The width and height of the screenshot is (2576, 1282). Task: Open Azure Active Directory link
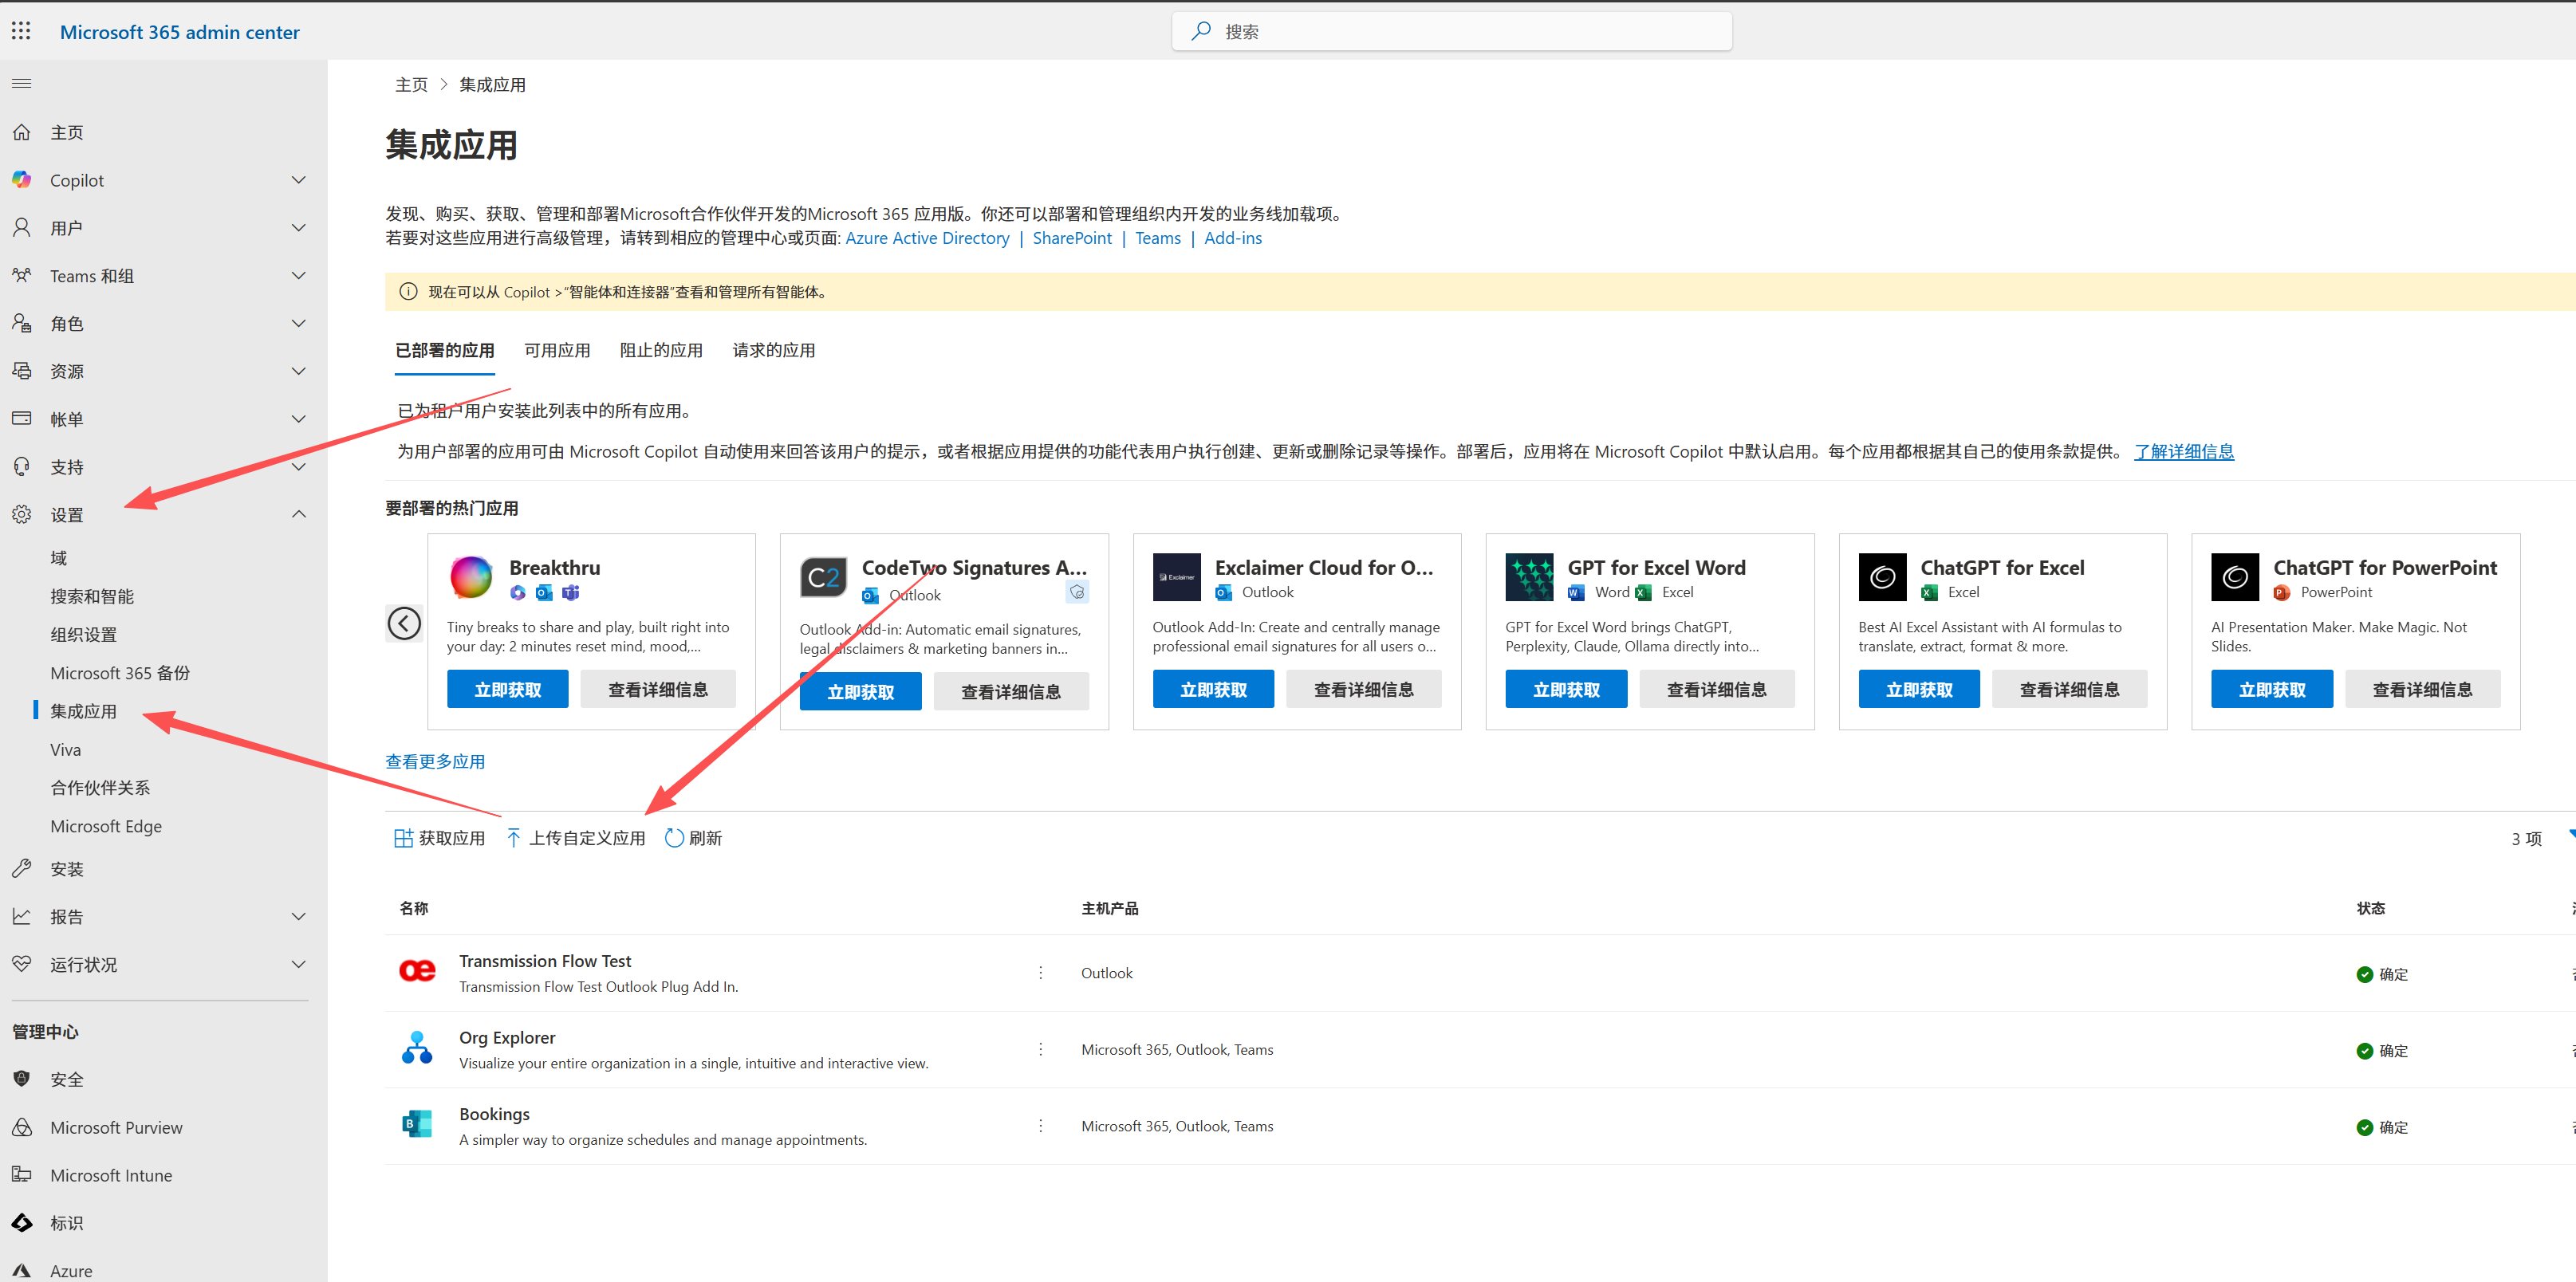[927, 238]
